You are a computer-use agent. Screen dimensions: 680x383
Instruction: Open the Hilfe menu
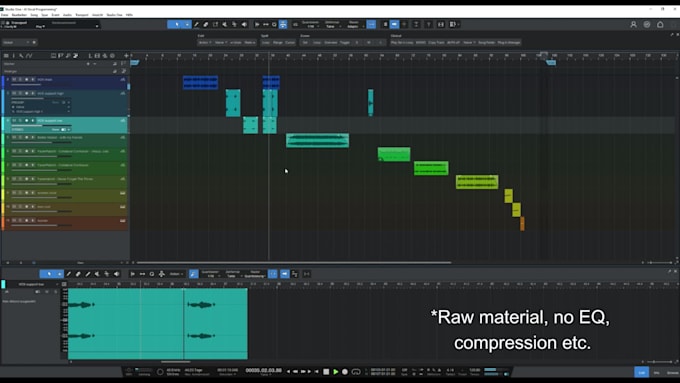[129, 15]
